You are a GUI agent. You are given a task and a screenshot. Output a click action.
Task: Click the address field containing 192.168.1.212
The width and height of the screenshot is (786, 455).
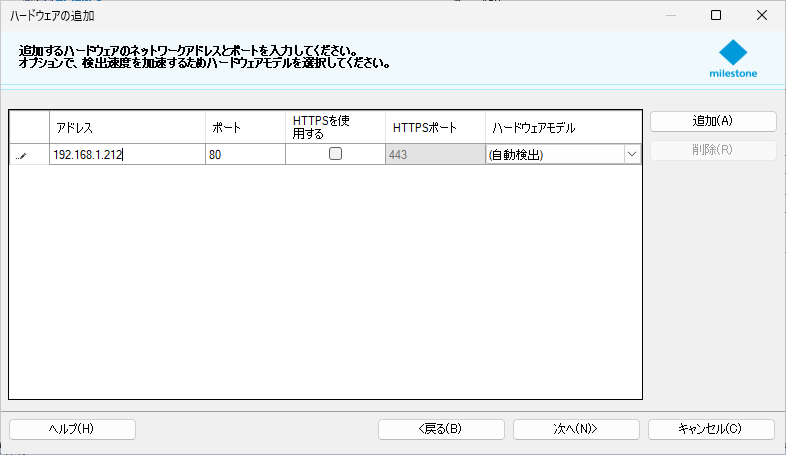[x=127, y=155]
